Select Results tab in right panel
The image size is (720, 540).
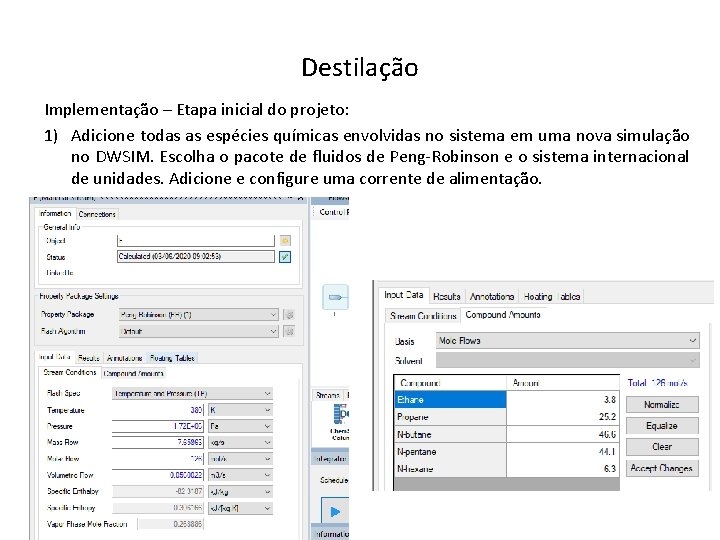click(446, 297)
